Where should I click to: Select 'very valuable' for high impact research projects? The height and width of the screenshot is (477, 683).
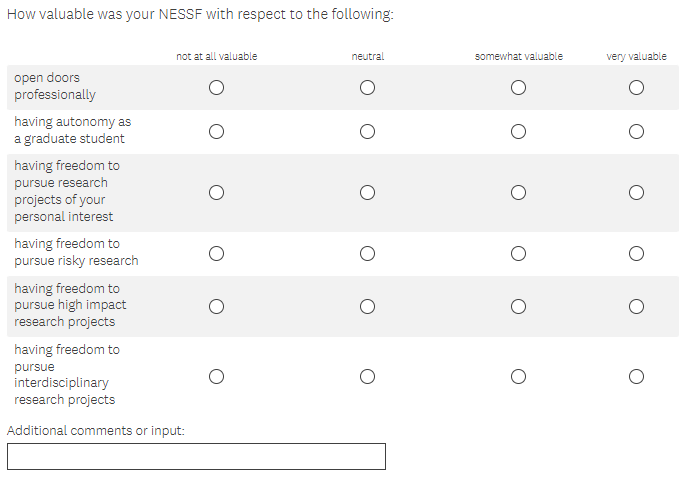[636, 306]
